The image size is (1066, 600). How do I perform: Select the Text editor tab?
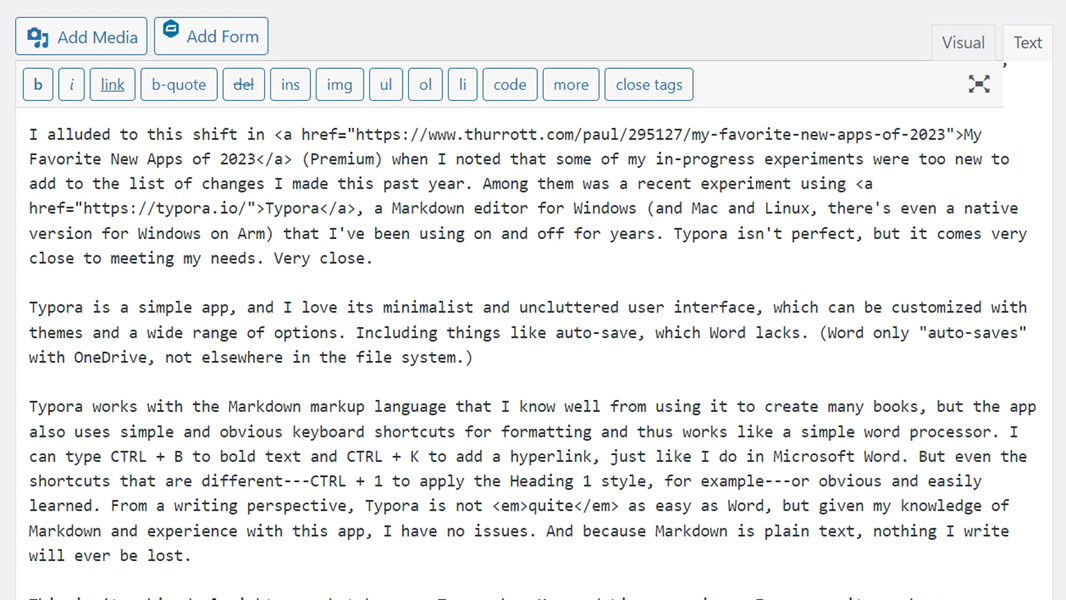pyautogui.click(x=1027, y=43)
